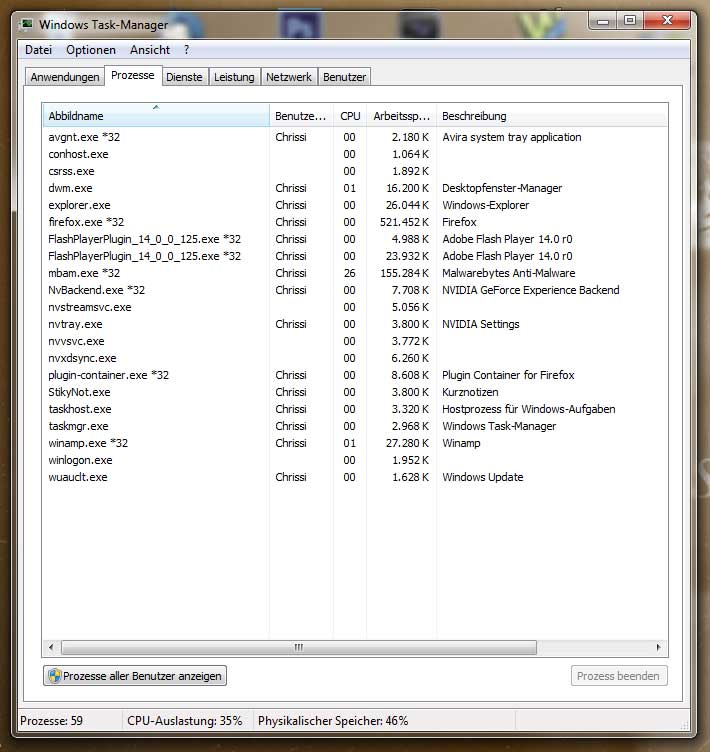Select the nvtray.exe process
Image resolution: width=710 pixels, height=752 pixels.
click(x=355, y=324)
